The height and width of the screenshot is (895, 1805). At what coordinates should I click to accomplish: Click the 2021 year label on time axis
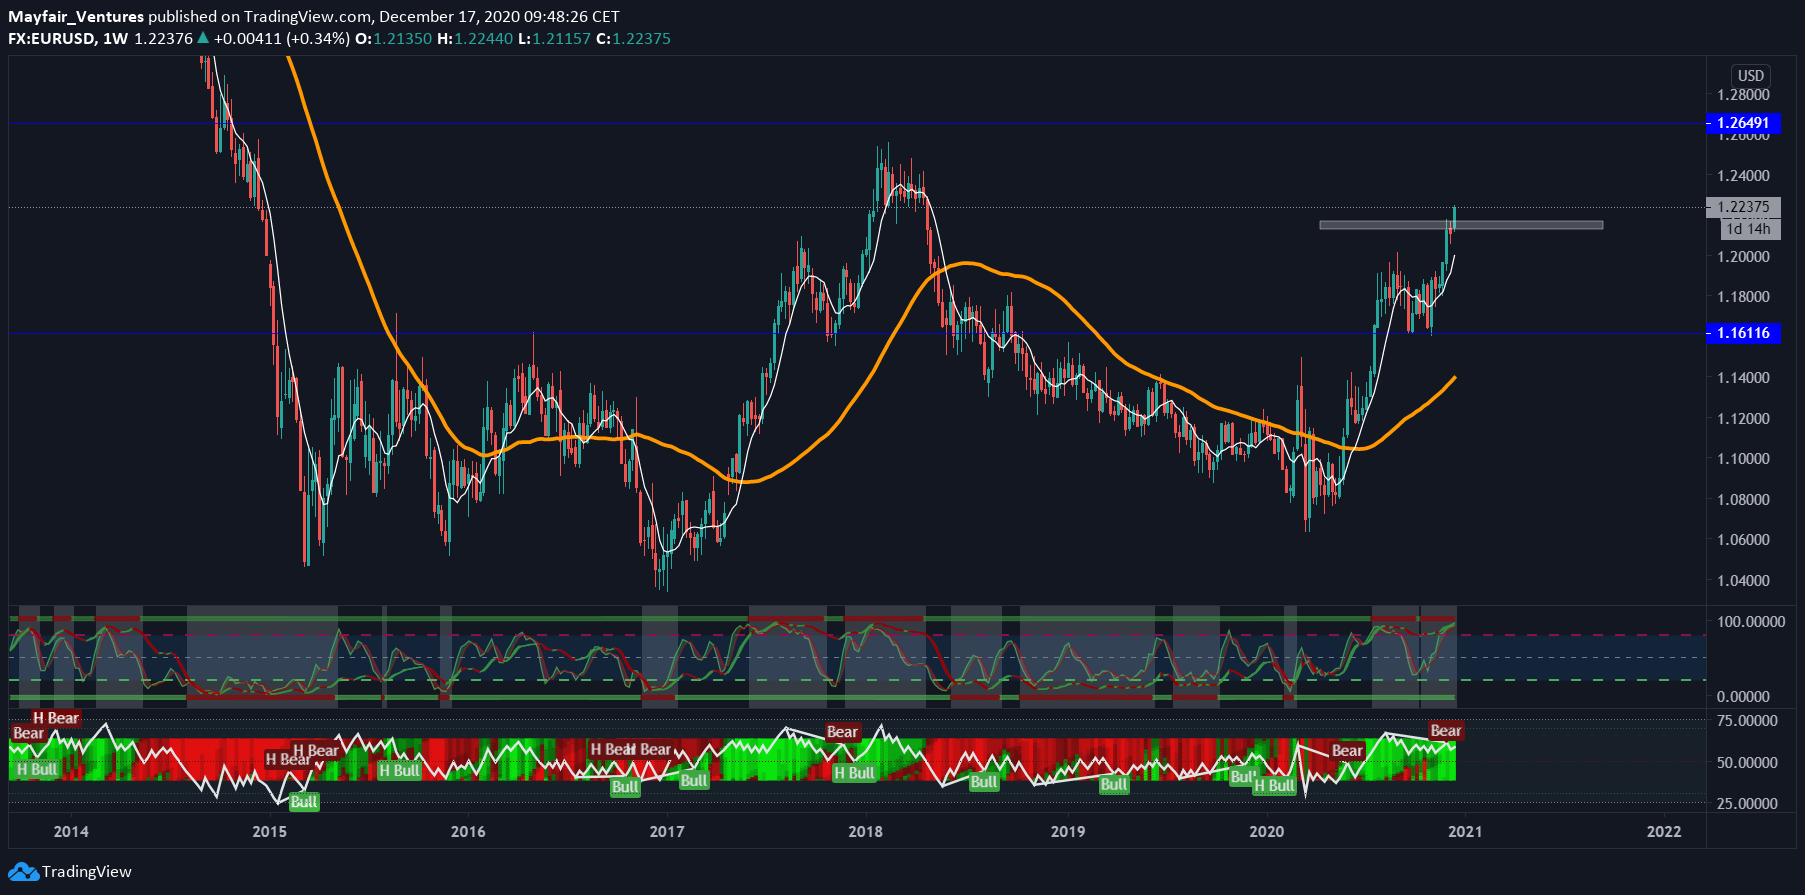[1466, 832]
